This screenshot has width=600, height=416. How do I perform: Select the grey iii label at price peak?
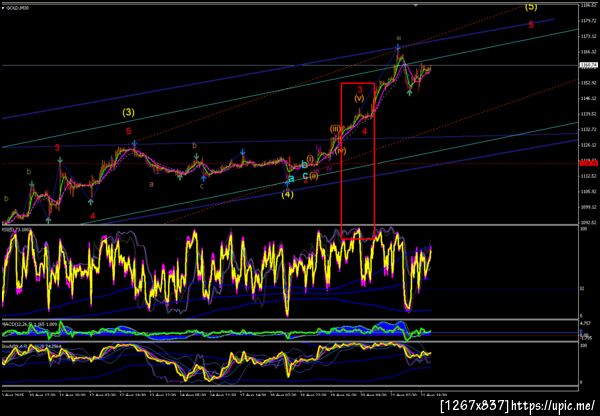click(x=399, y=38)
